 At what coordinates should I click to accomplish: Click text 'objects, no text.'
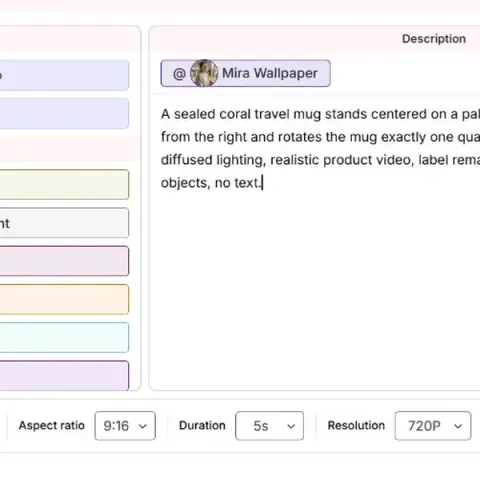[211, 183]
